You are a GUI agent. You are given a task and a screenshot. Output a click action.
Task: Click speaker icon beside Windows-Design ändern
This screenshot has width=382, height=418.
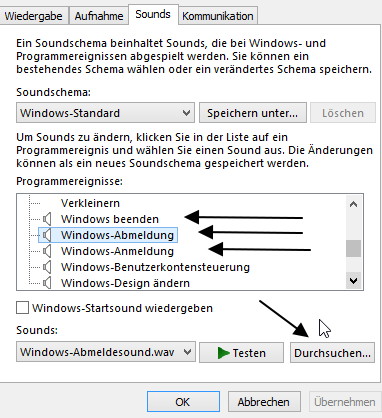click(47, 283)
